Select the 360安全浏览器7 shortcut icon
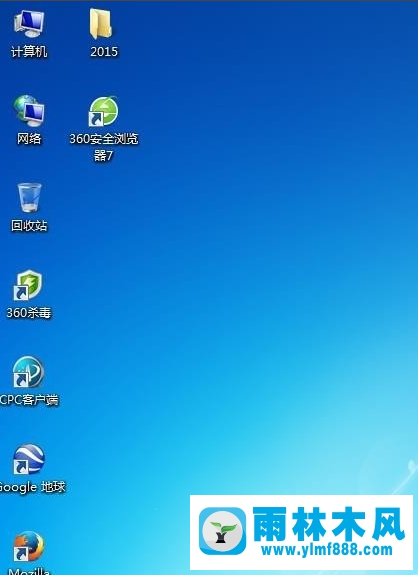418x575 pixels. coord(103,111)
